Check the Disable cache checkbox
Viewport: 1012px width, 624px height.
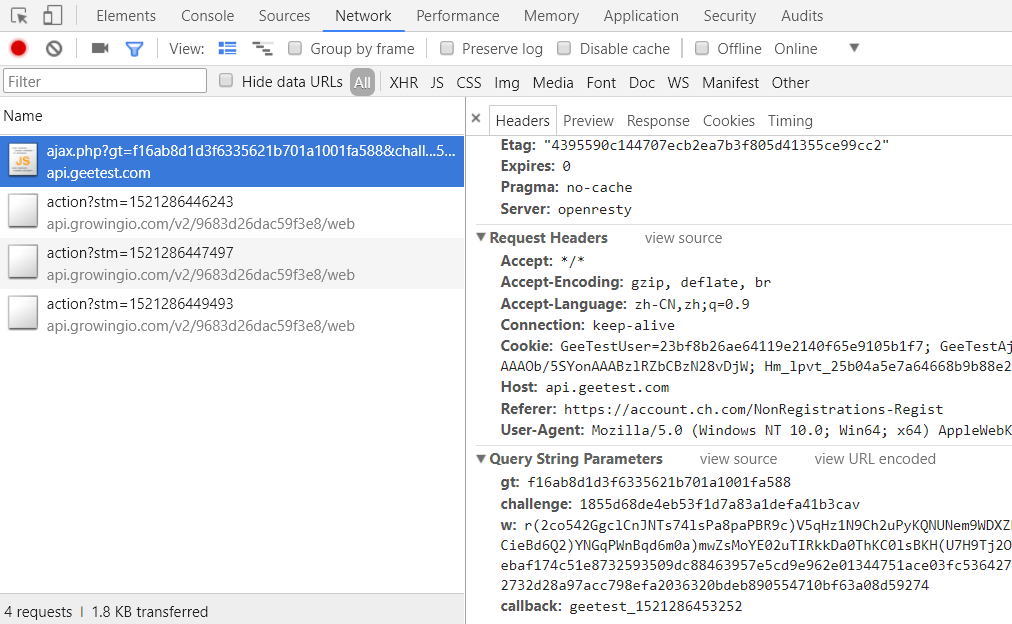[x=564, y=48]
